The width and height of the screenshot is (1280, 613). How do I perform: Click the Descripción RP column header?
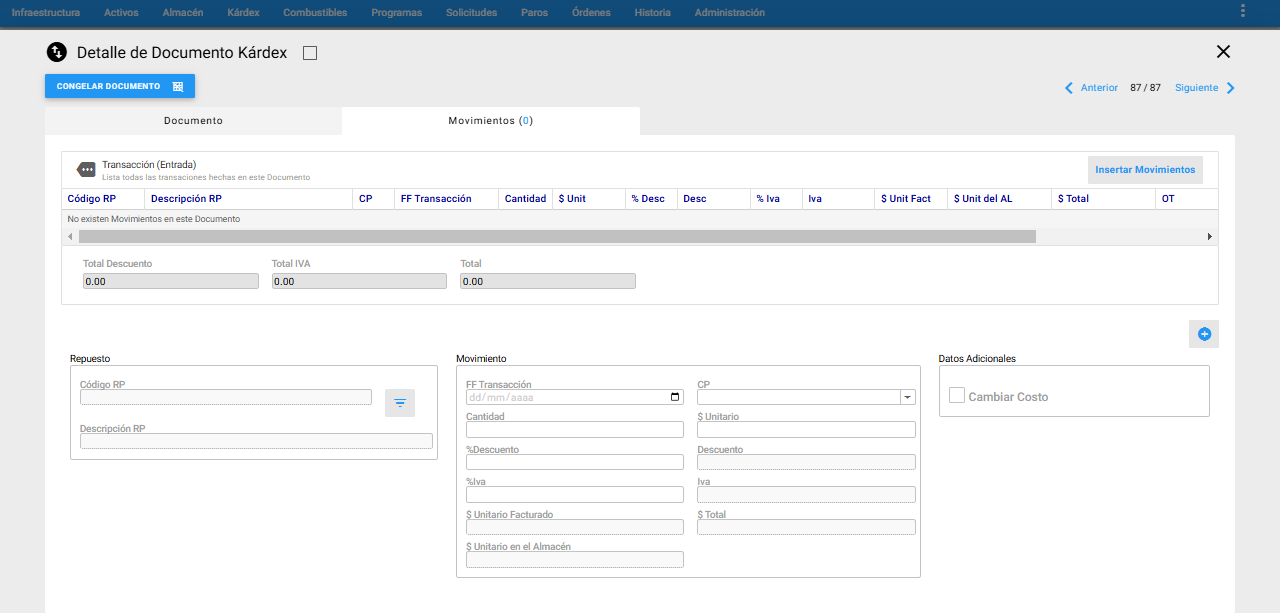tap(249, 199)
